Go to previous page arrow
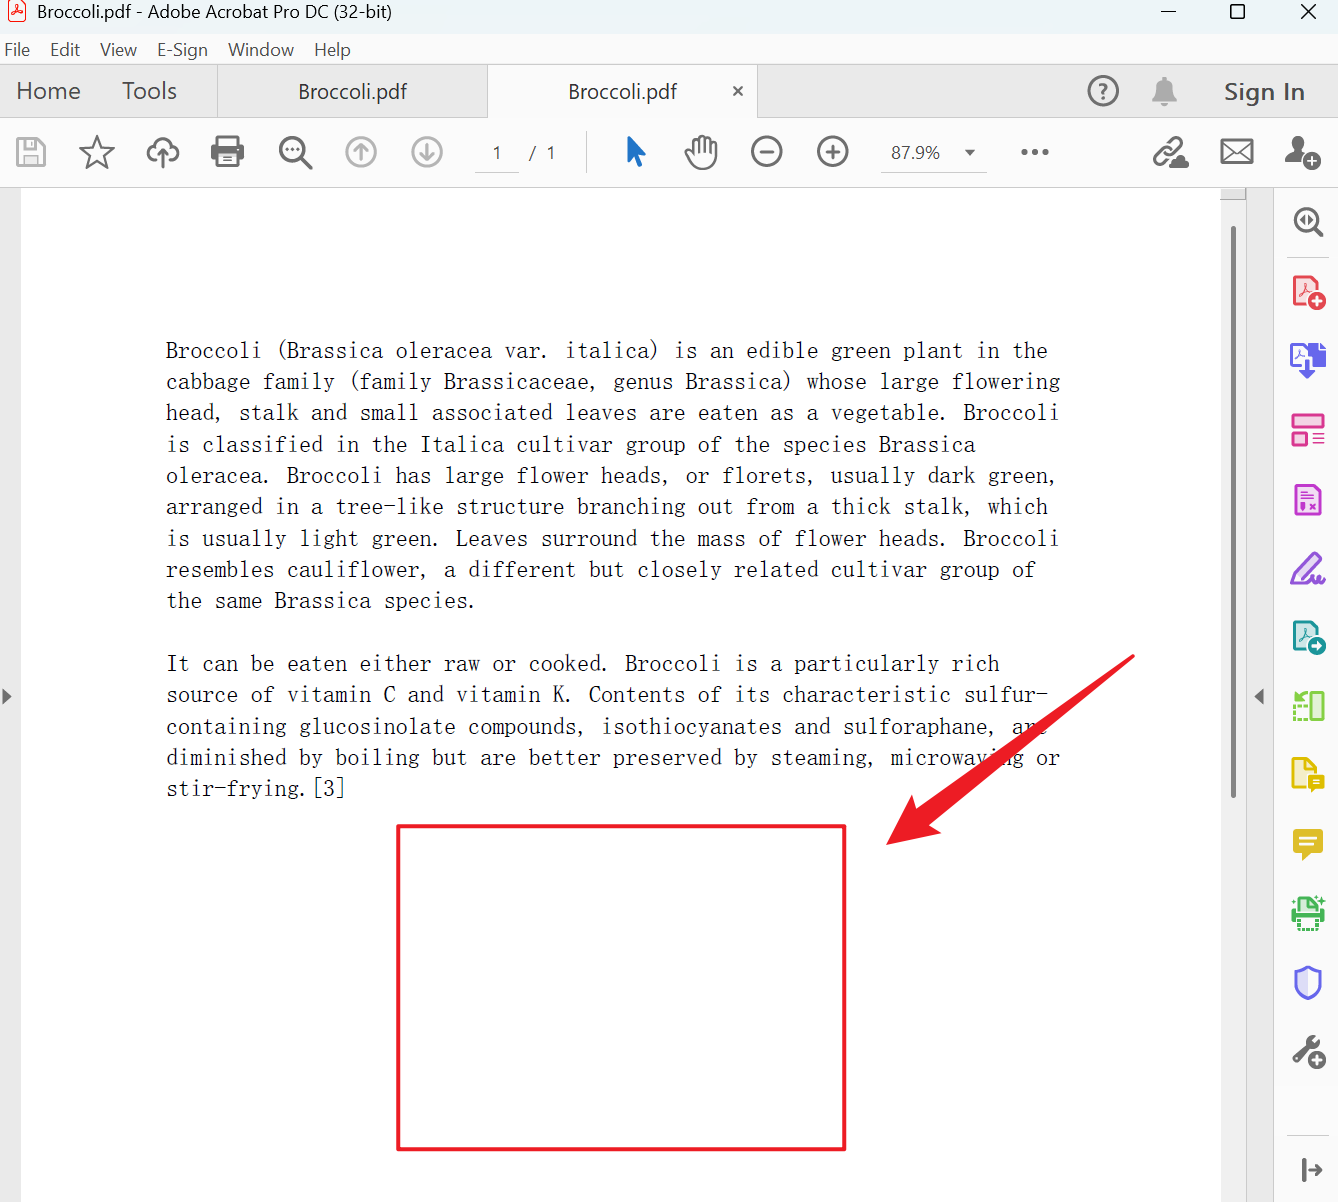1338x1202 pixels. 361,152
